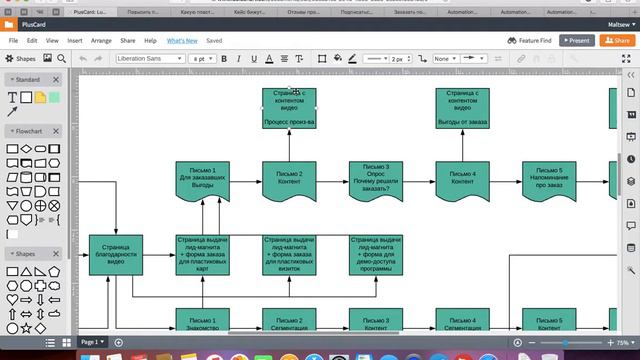Open the fill color bucket
The height and width of the screenshot is (360, 640).
point(338,58)
